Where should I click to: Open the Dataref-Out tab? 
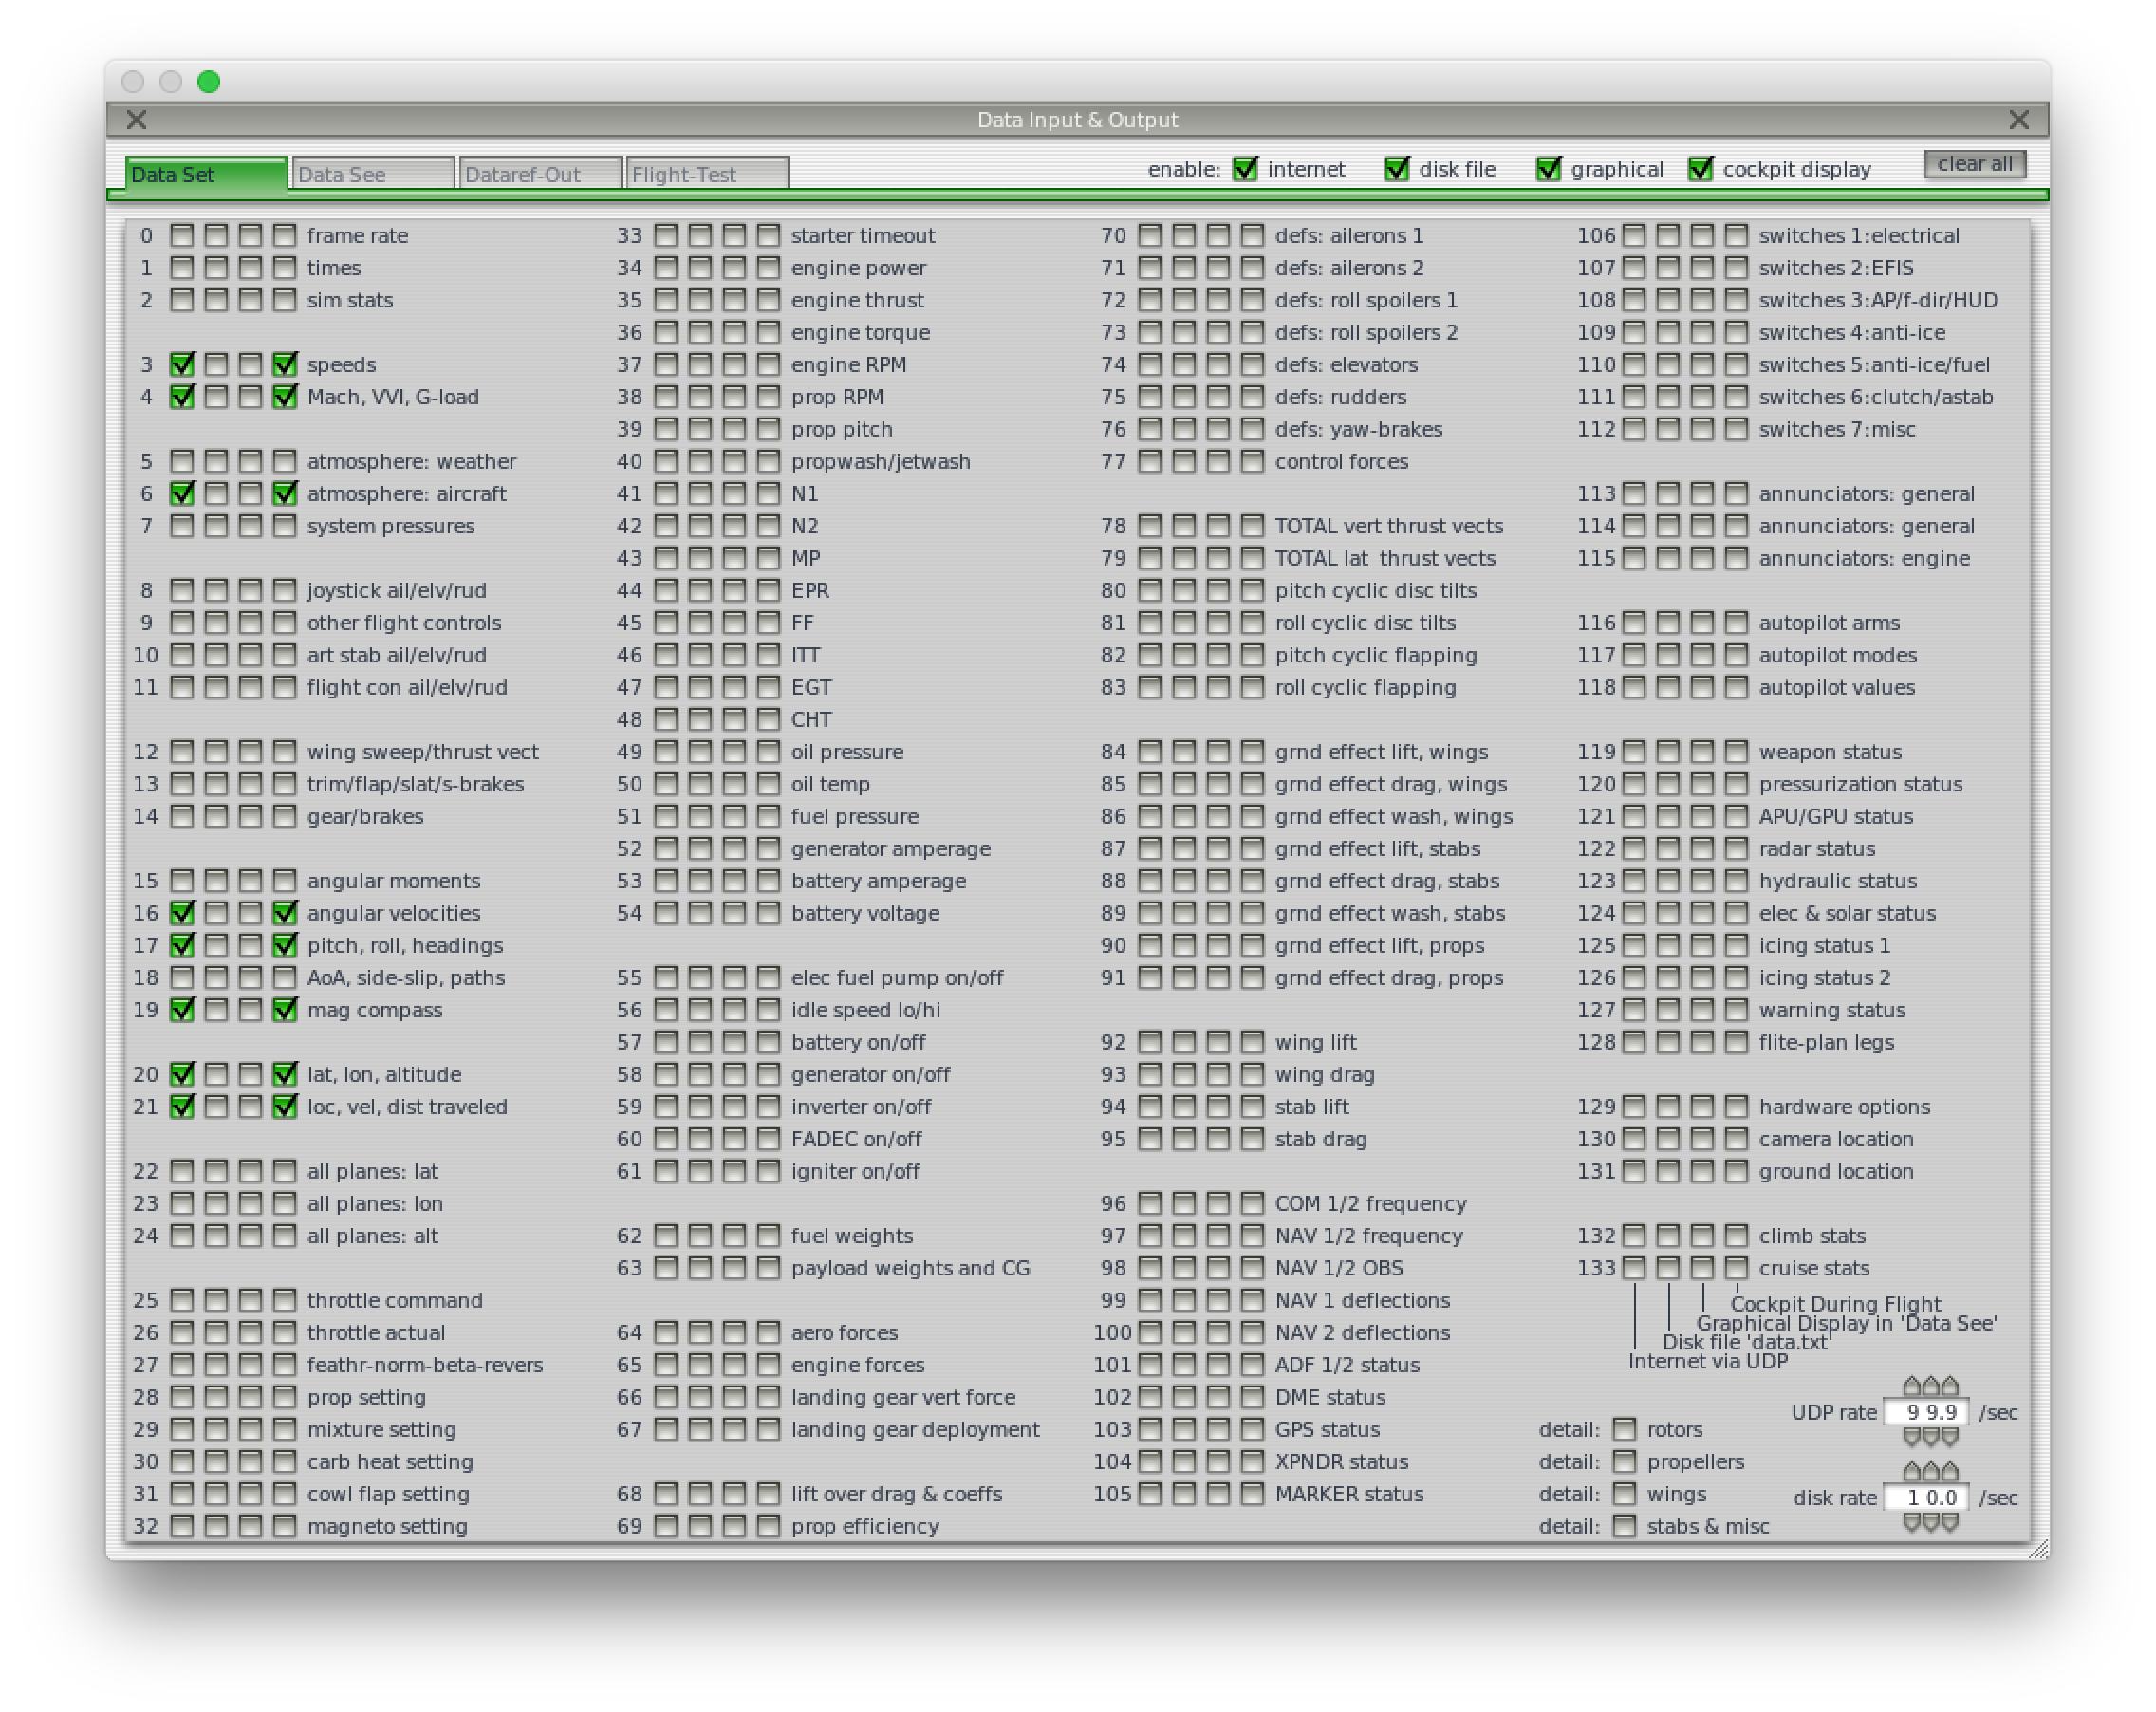(540, 174)
